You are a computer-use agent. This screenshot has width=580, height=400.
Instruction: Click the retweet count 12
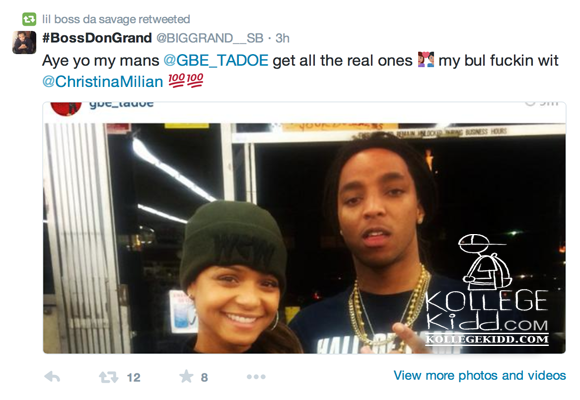(134, 377)
